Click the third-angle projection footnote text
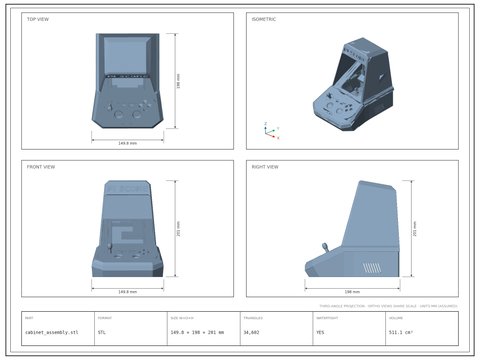This screenshot has height=360, width=480. 388,306
